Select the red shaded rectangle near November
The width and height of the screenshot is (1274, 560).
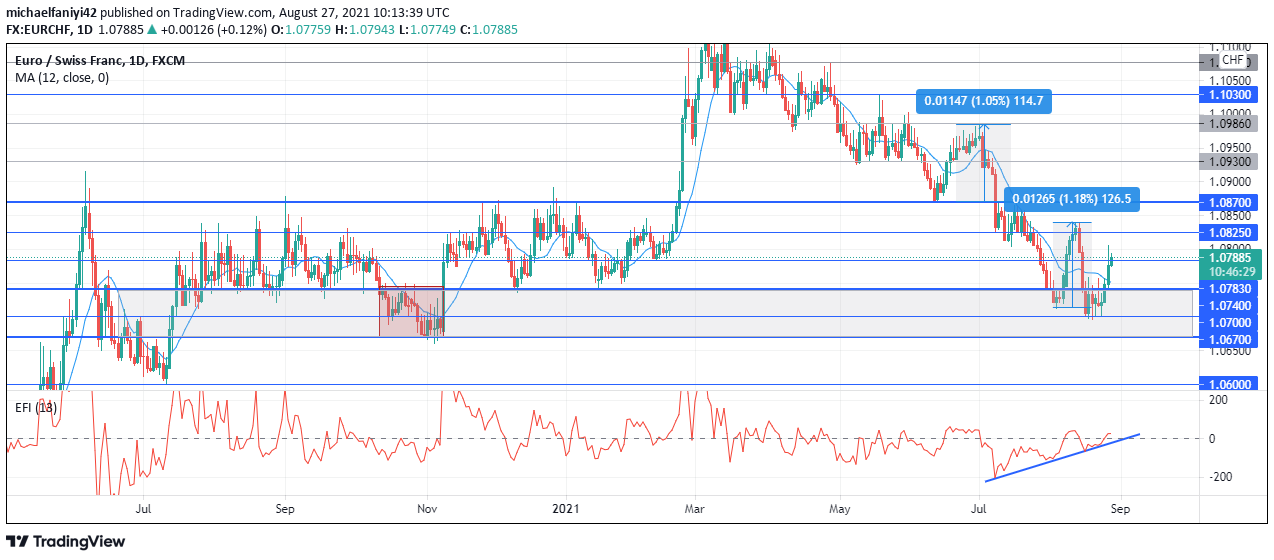[411, 311]
